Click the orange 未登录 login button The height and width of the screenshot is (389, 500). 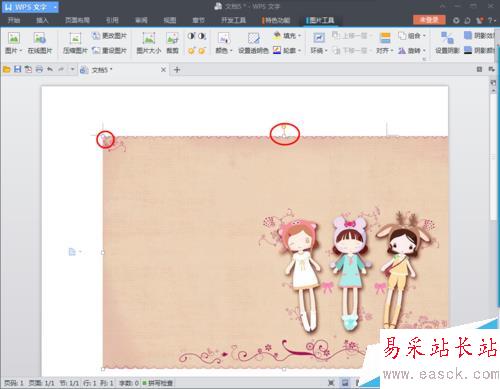[x=429, y=20]
